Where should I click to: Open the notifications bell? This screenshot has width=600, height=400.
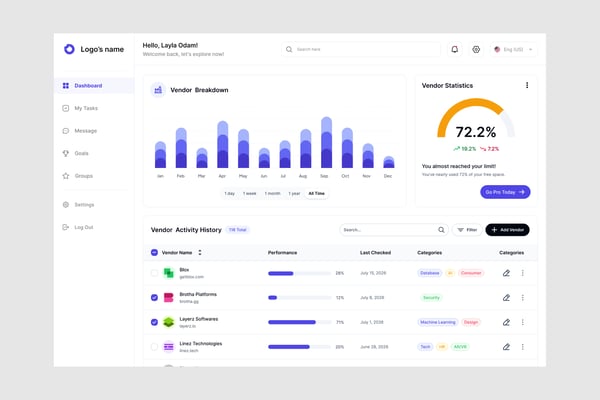point(455,49)
